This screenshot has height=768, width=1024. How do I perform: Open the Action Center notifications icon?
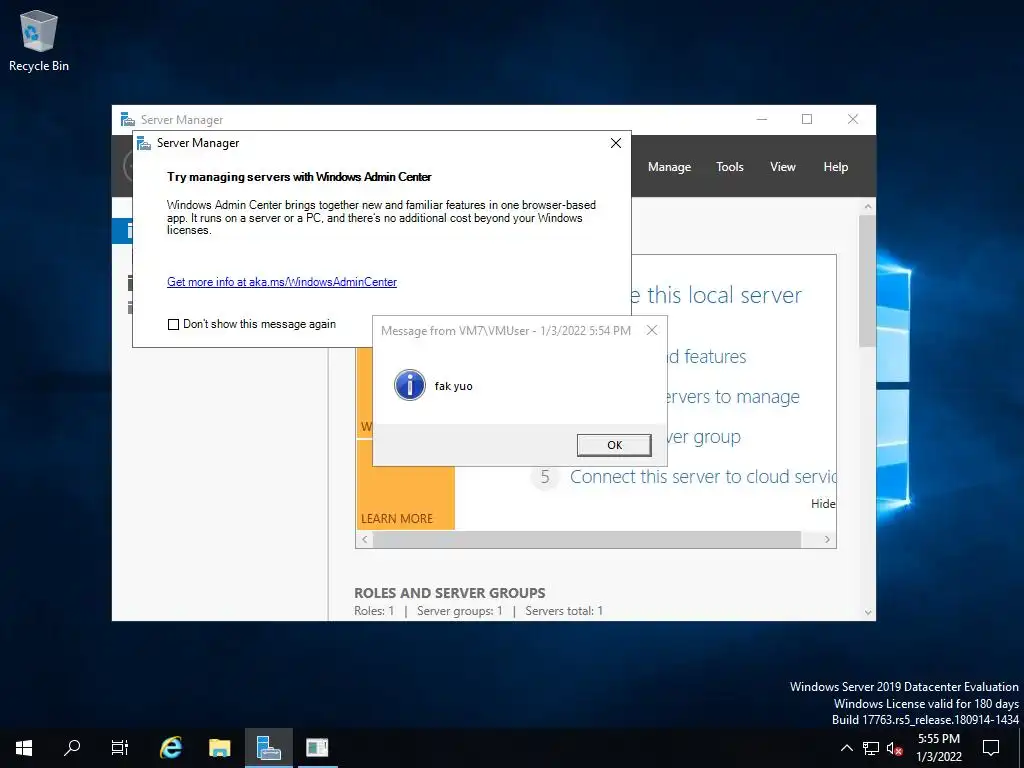click(x=991, y=748)
